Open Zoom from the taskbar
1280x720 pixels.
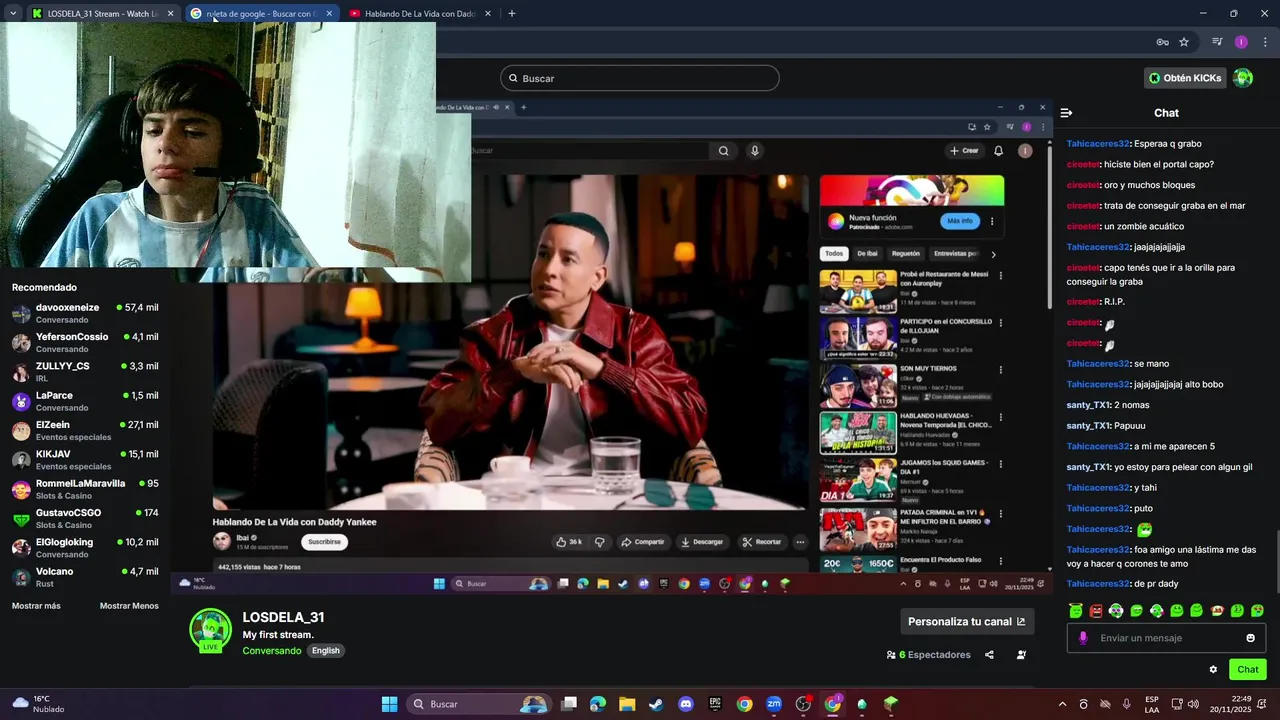[x=774, y=704]
